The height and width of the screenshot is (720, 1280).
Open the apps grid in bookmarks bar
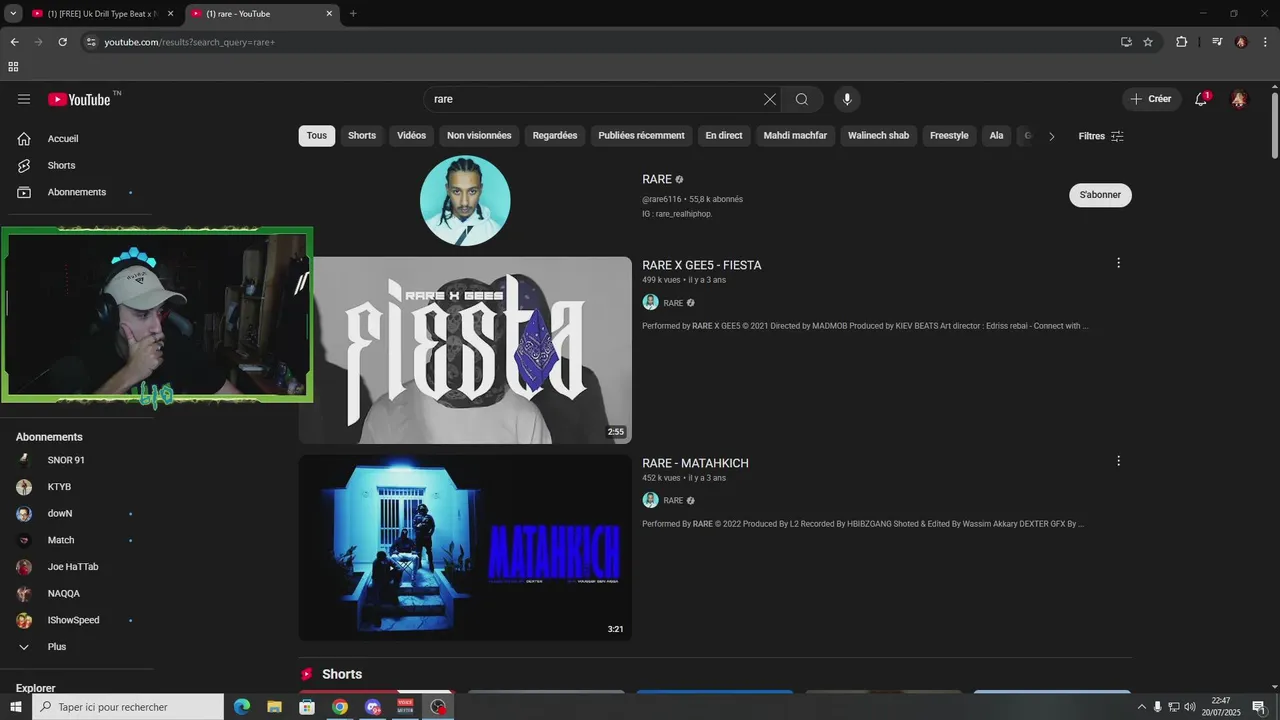13,67
